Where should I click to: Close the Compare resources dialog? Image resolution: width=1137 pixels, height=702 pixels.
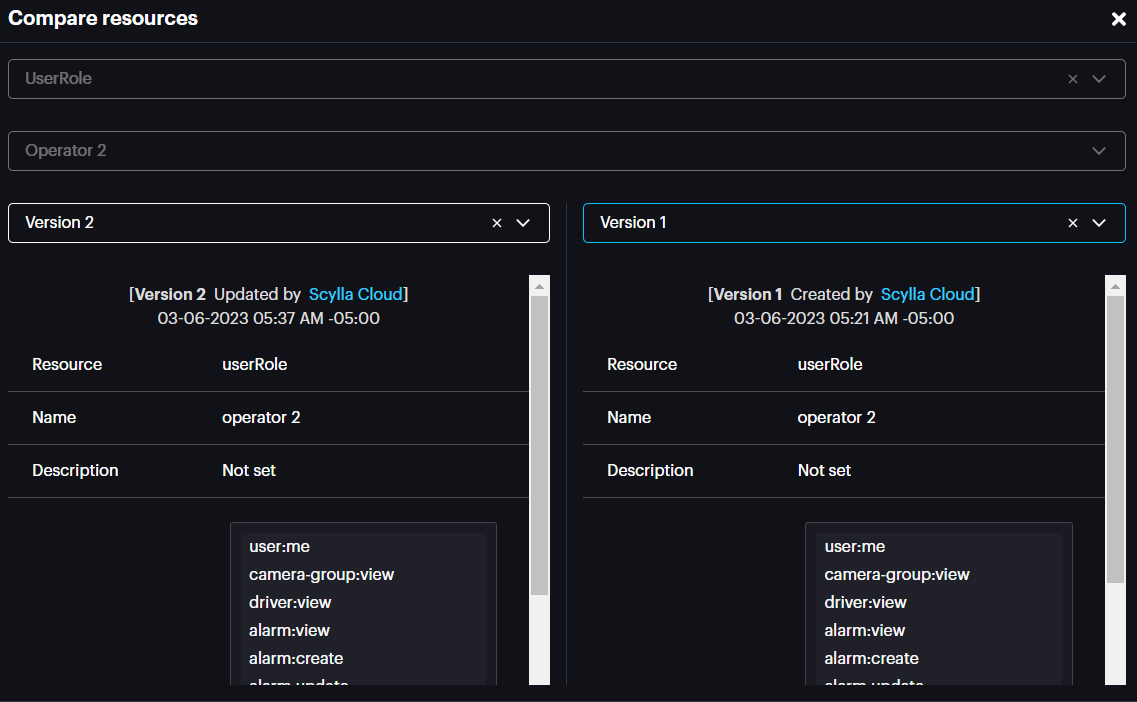tap(1118, 20)
